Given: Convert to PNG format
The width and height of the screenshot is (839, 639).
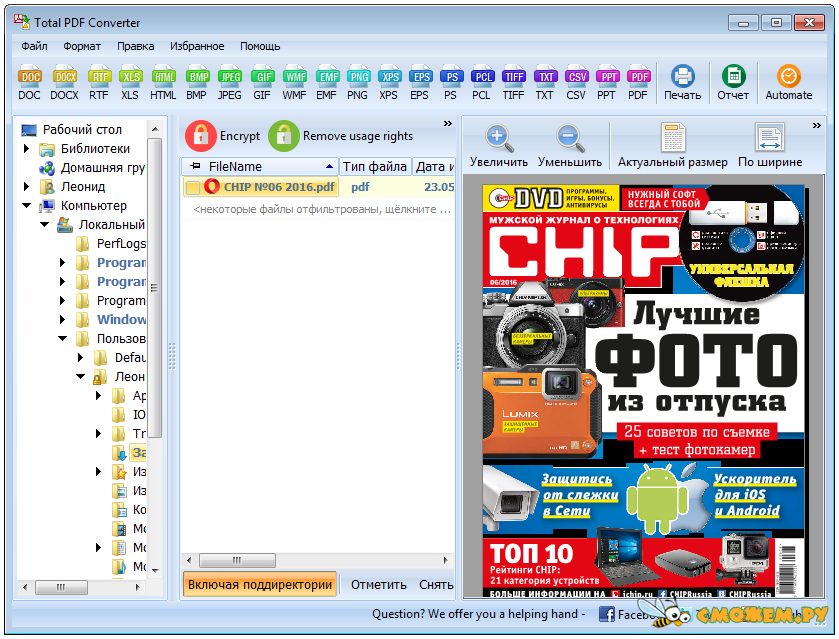Looking at the screenshot, I should (357, 83).
